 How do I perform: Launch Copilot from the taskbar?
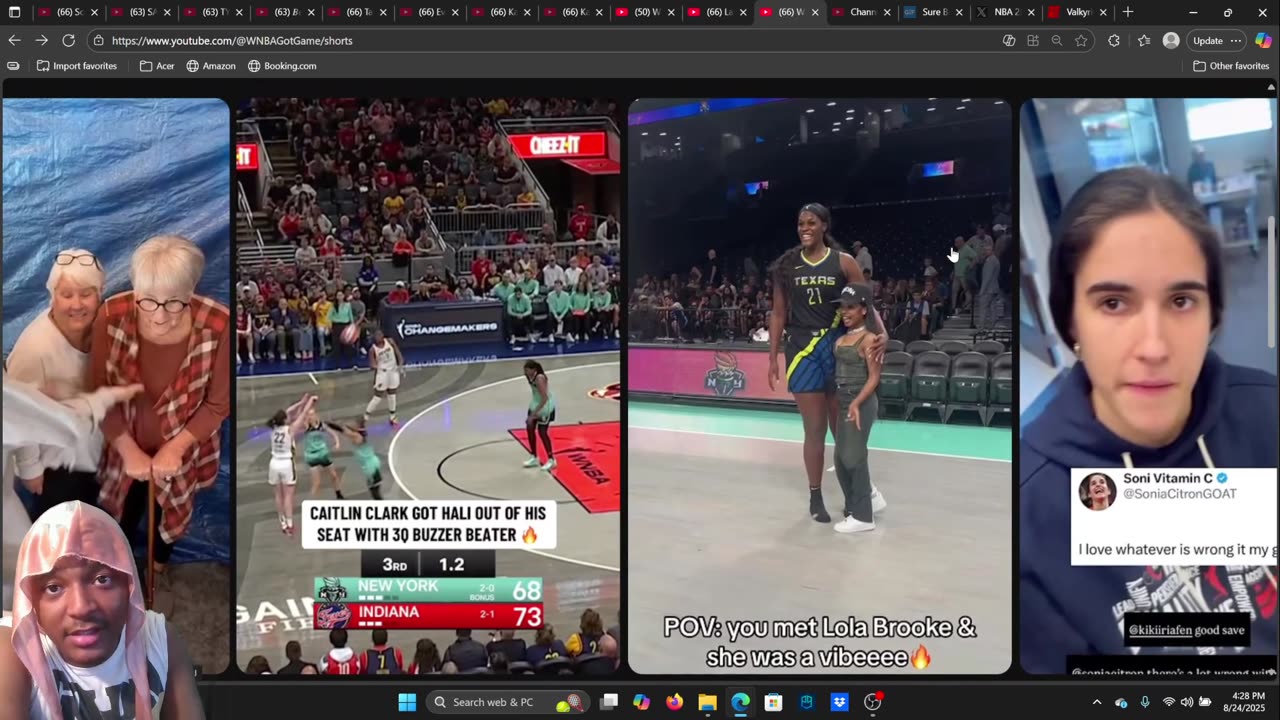tap(641, 702)
